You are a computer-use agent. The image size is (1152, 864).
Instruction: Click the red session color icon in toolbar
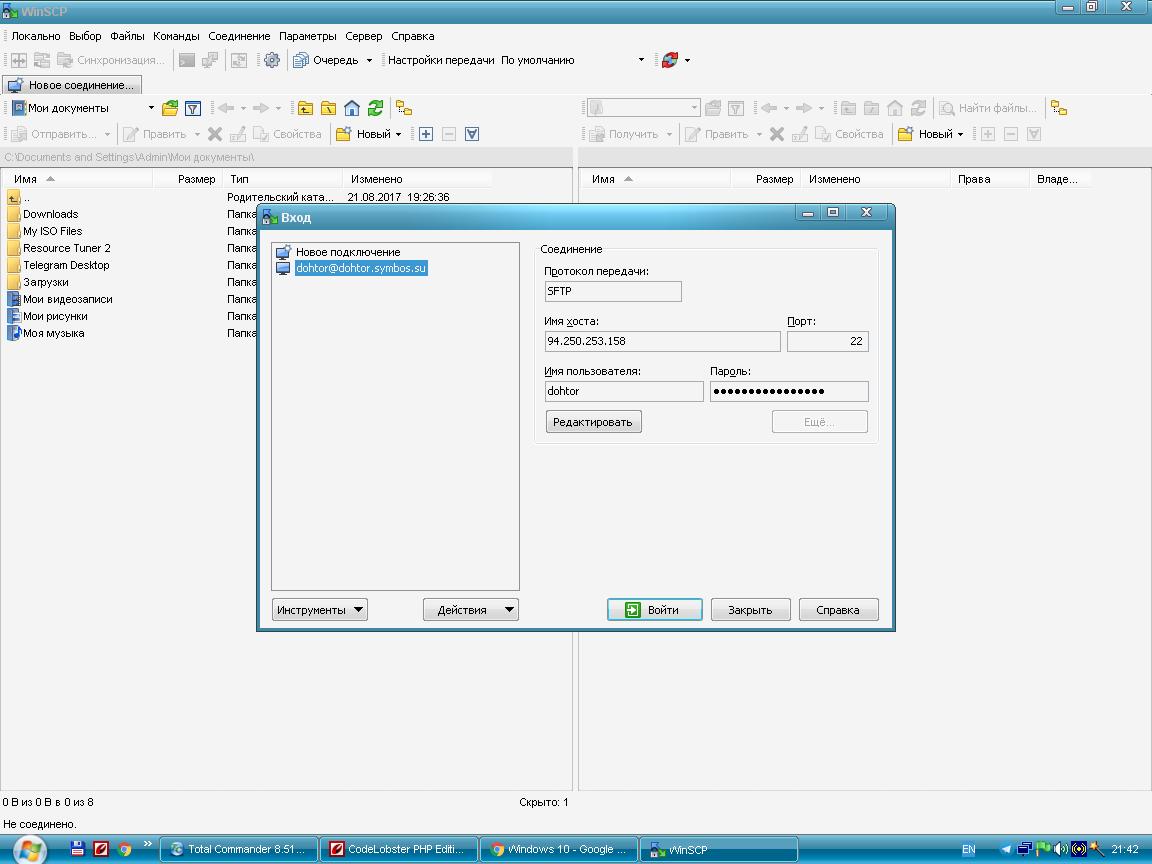tap(670, 60)
